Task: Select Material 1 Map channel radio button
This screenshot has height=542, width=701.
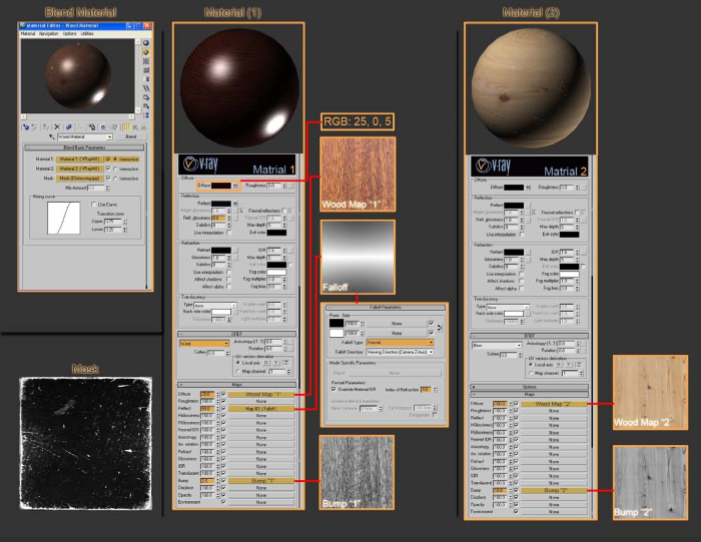Action: [x=238, y=372]
